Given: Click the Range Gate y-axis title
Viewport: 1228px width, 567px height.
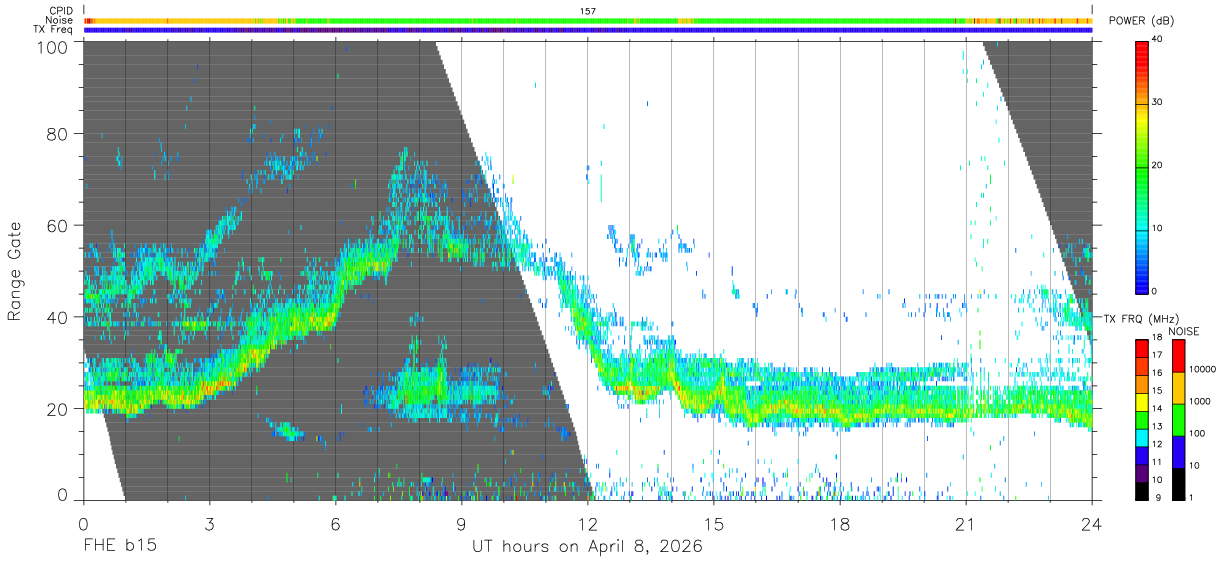Looking at the screenshot, I should 15,271.
